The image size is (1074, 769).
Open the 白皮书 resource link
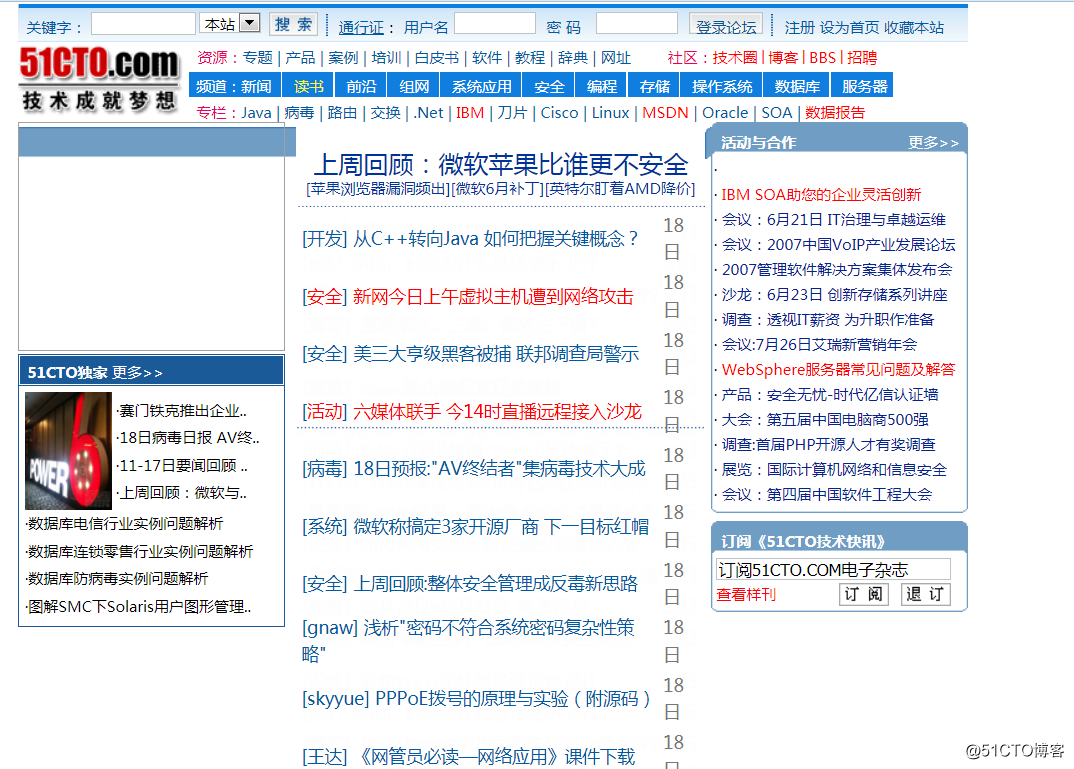pyautogui.click(x=436, y=58)
